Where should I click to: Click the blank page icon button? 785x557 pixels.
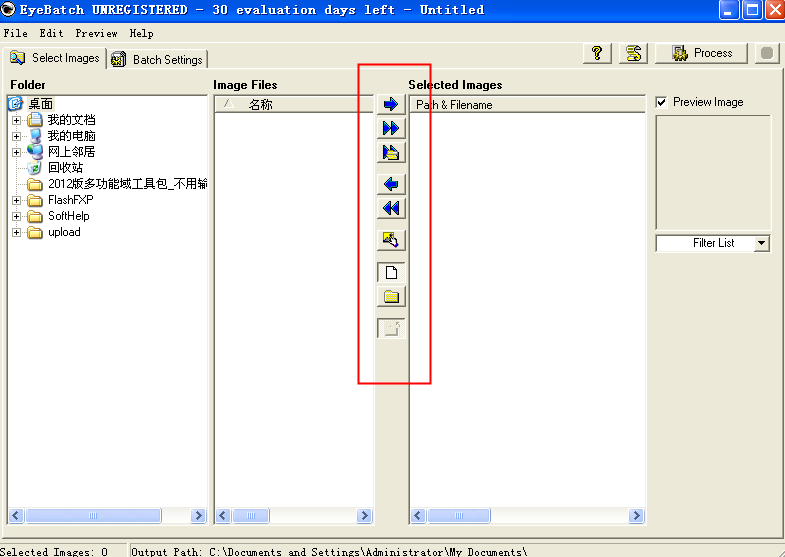pos(391,273)
